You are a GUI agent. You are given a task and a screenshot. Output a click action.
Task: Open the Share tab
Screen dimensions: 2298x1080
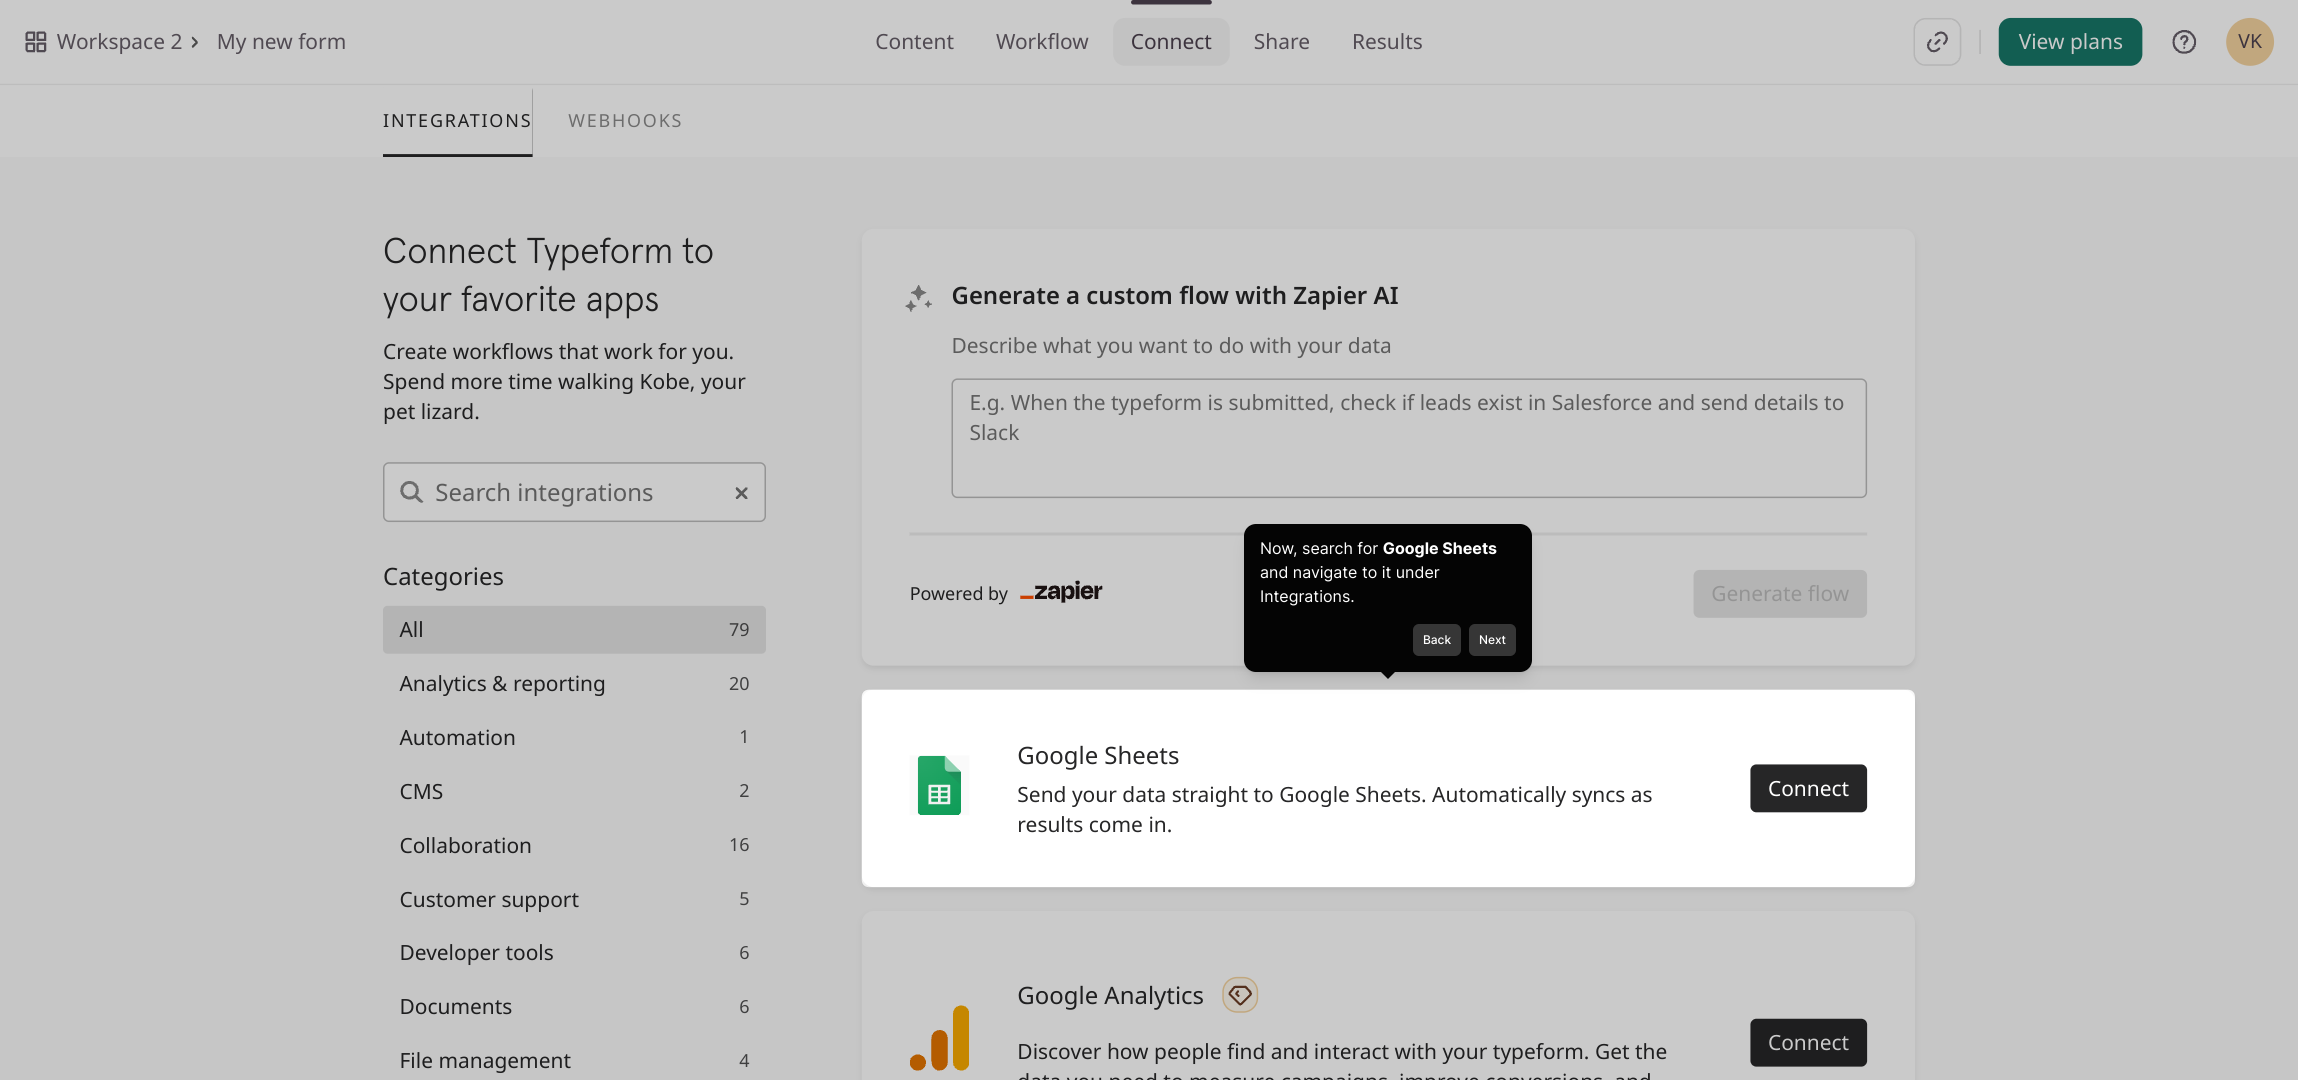tap(1281, 42)
